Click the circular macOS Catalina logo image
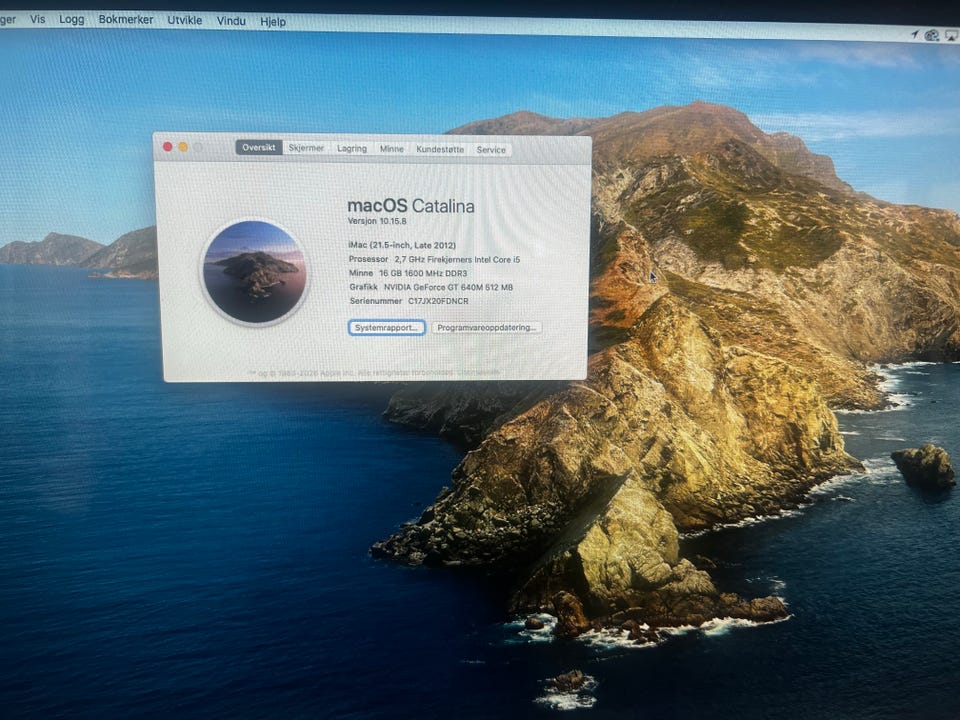 pyautogui.click(x=254, y=272)
